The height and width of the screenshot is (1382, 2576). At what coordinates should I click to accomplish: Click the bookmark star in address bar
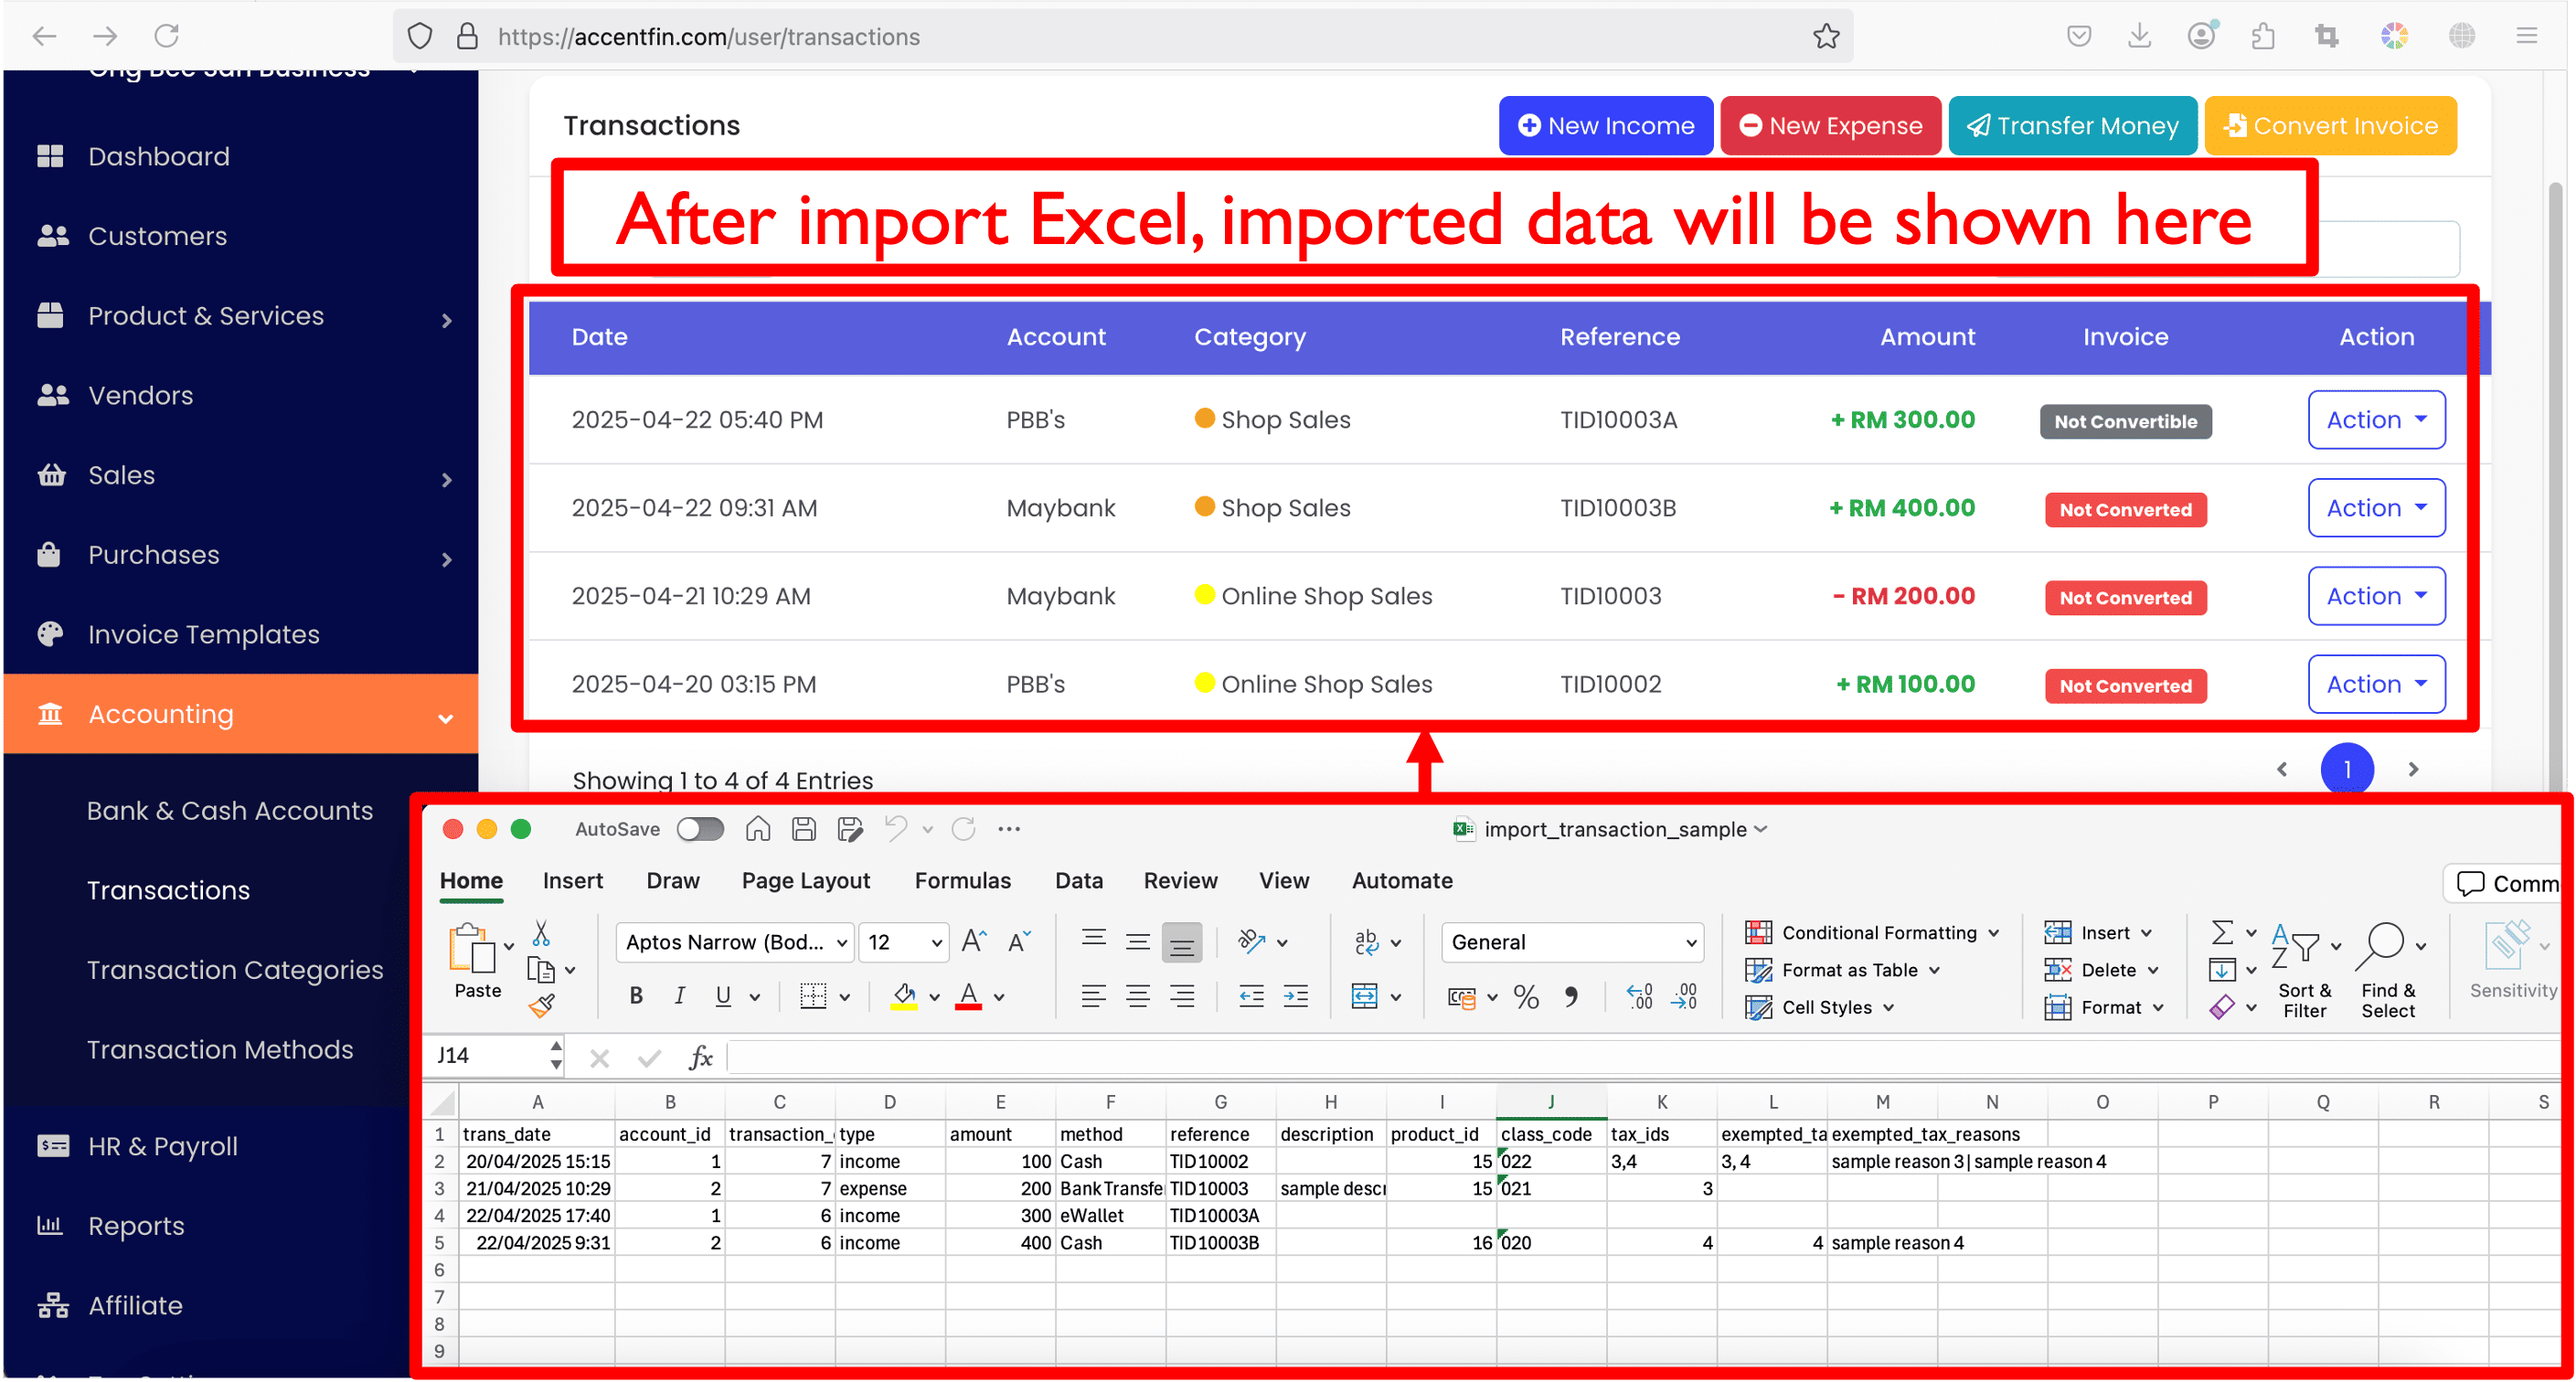tap(1826, 37)
